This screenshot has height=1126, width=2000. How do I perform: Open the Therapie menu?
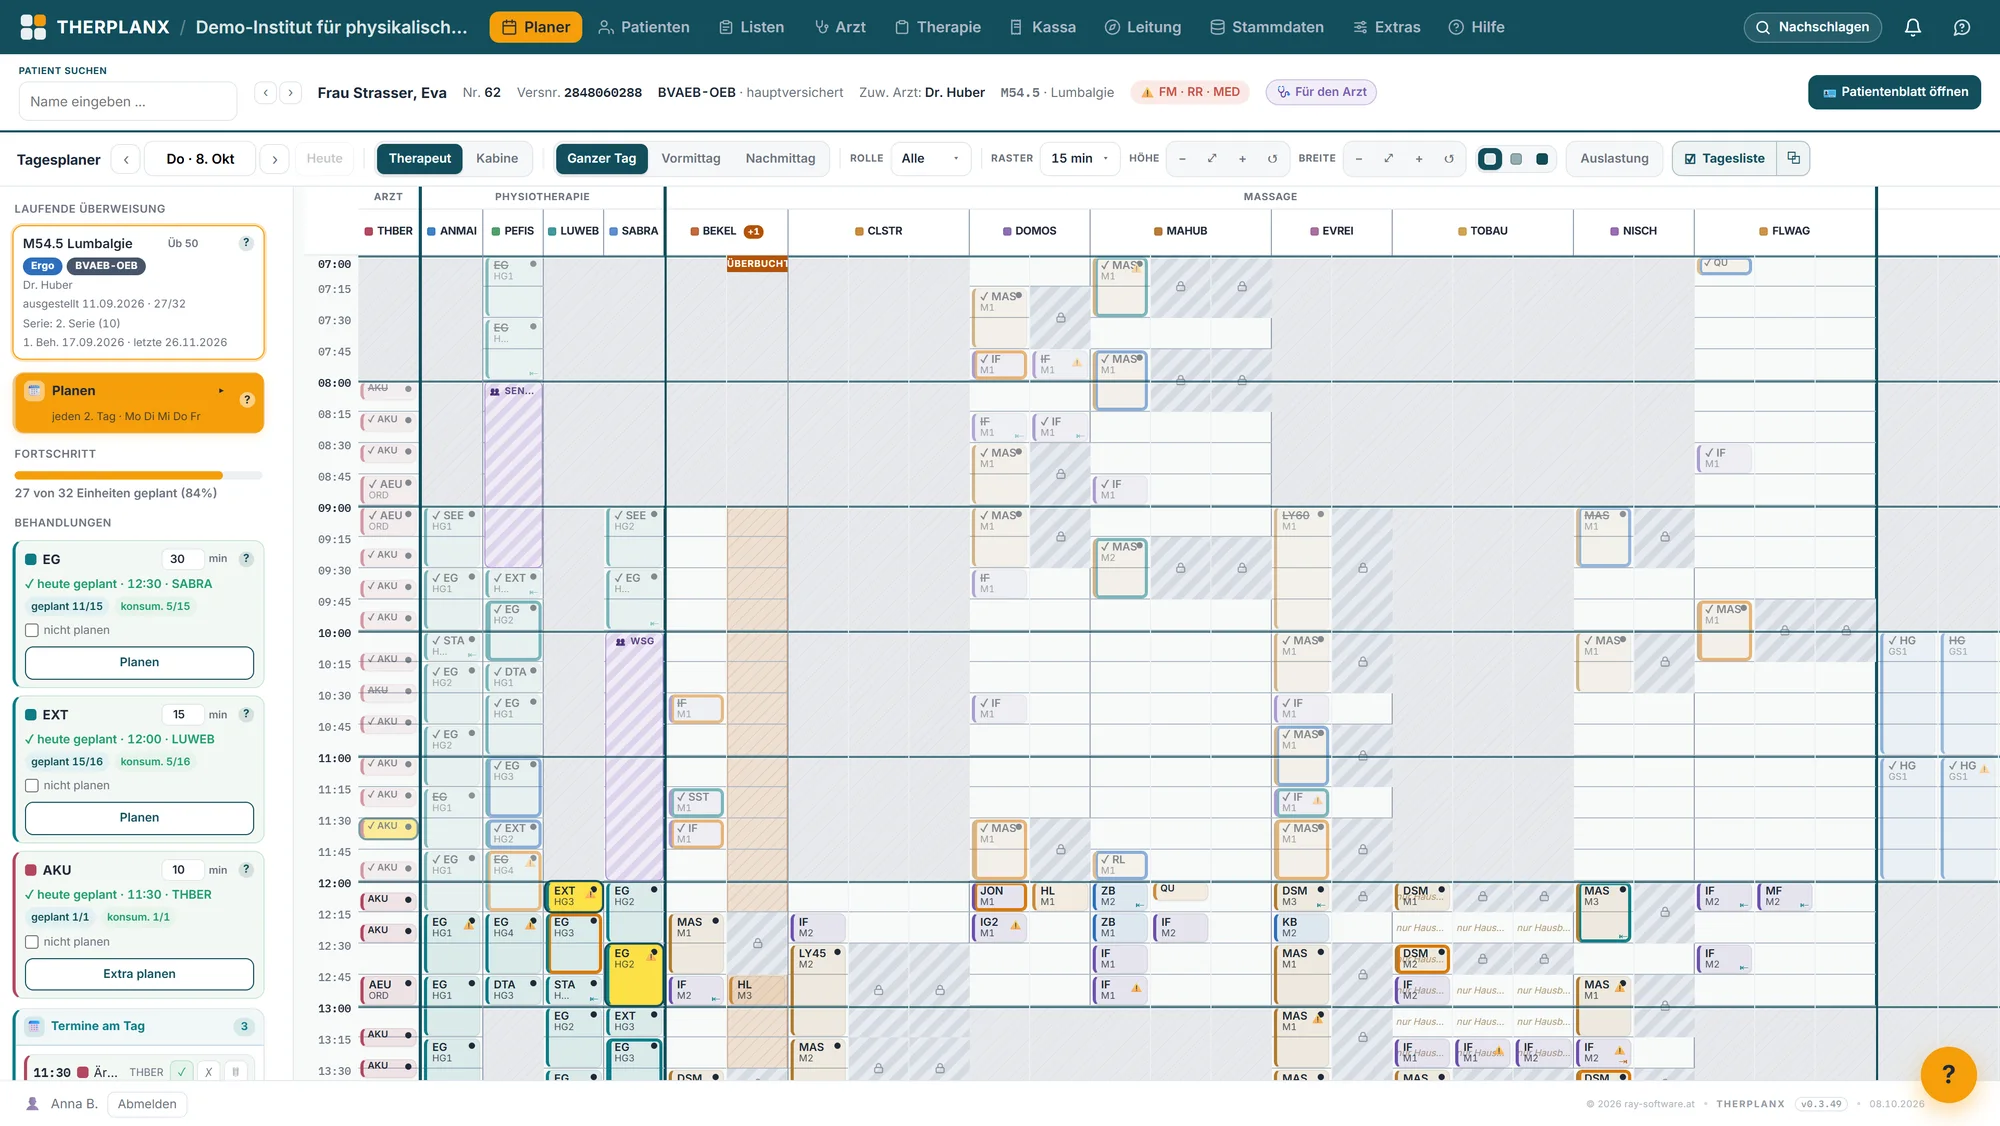(937, 27)
